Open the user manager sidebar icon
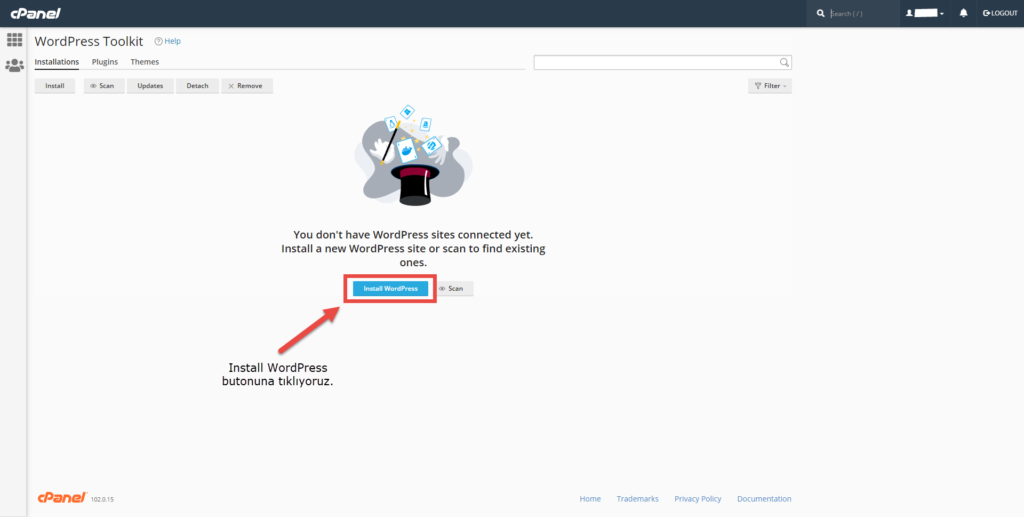The width and height of the screenshot is (1024, 517). coord(14,65)
